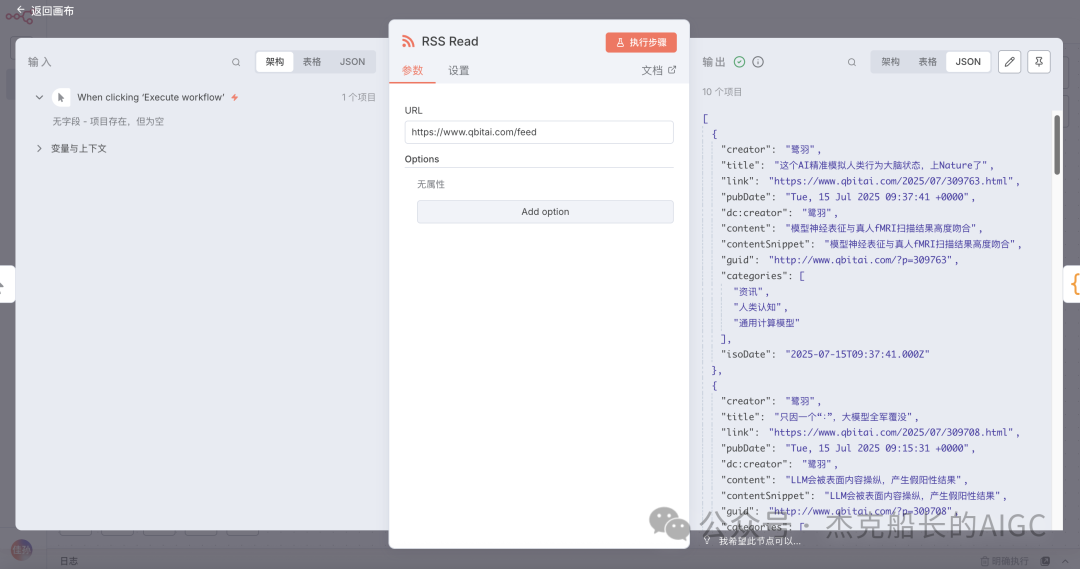Click the output panel vertical scrollbar
The image size is (1080, 569).
[x=1057, y=145]
